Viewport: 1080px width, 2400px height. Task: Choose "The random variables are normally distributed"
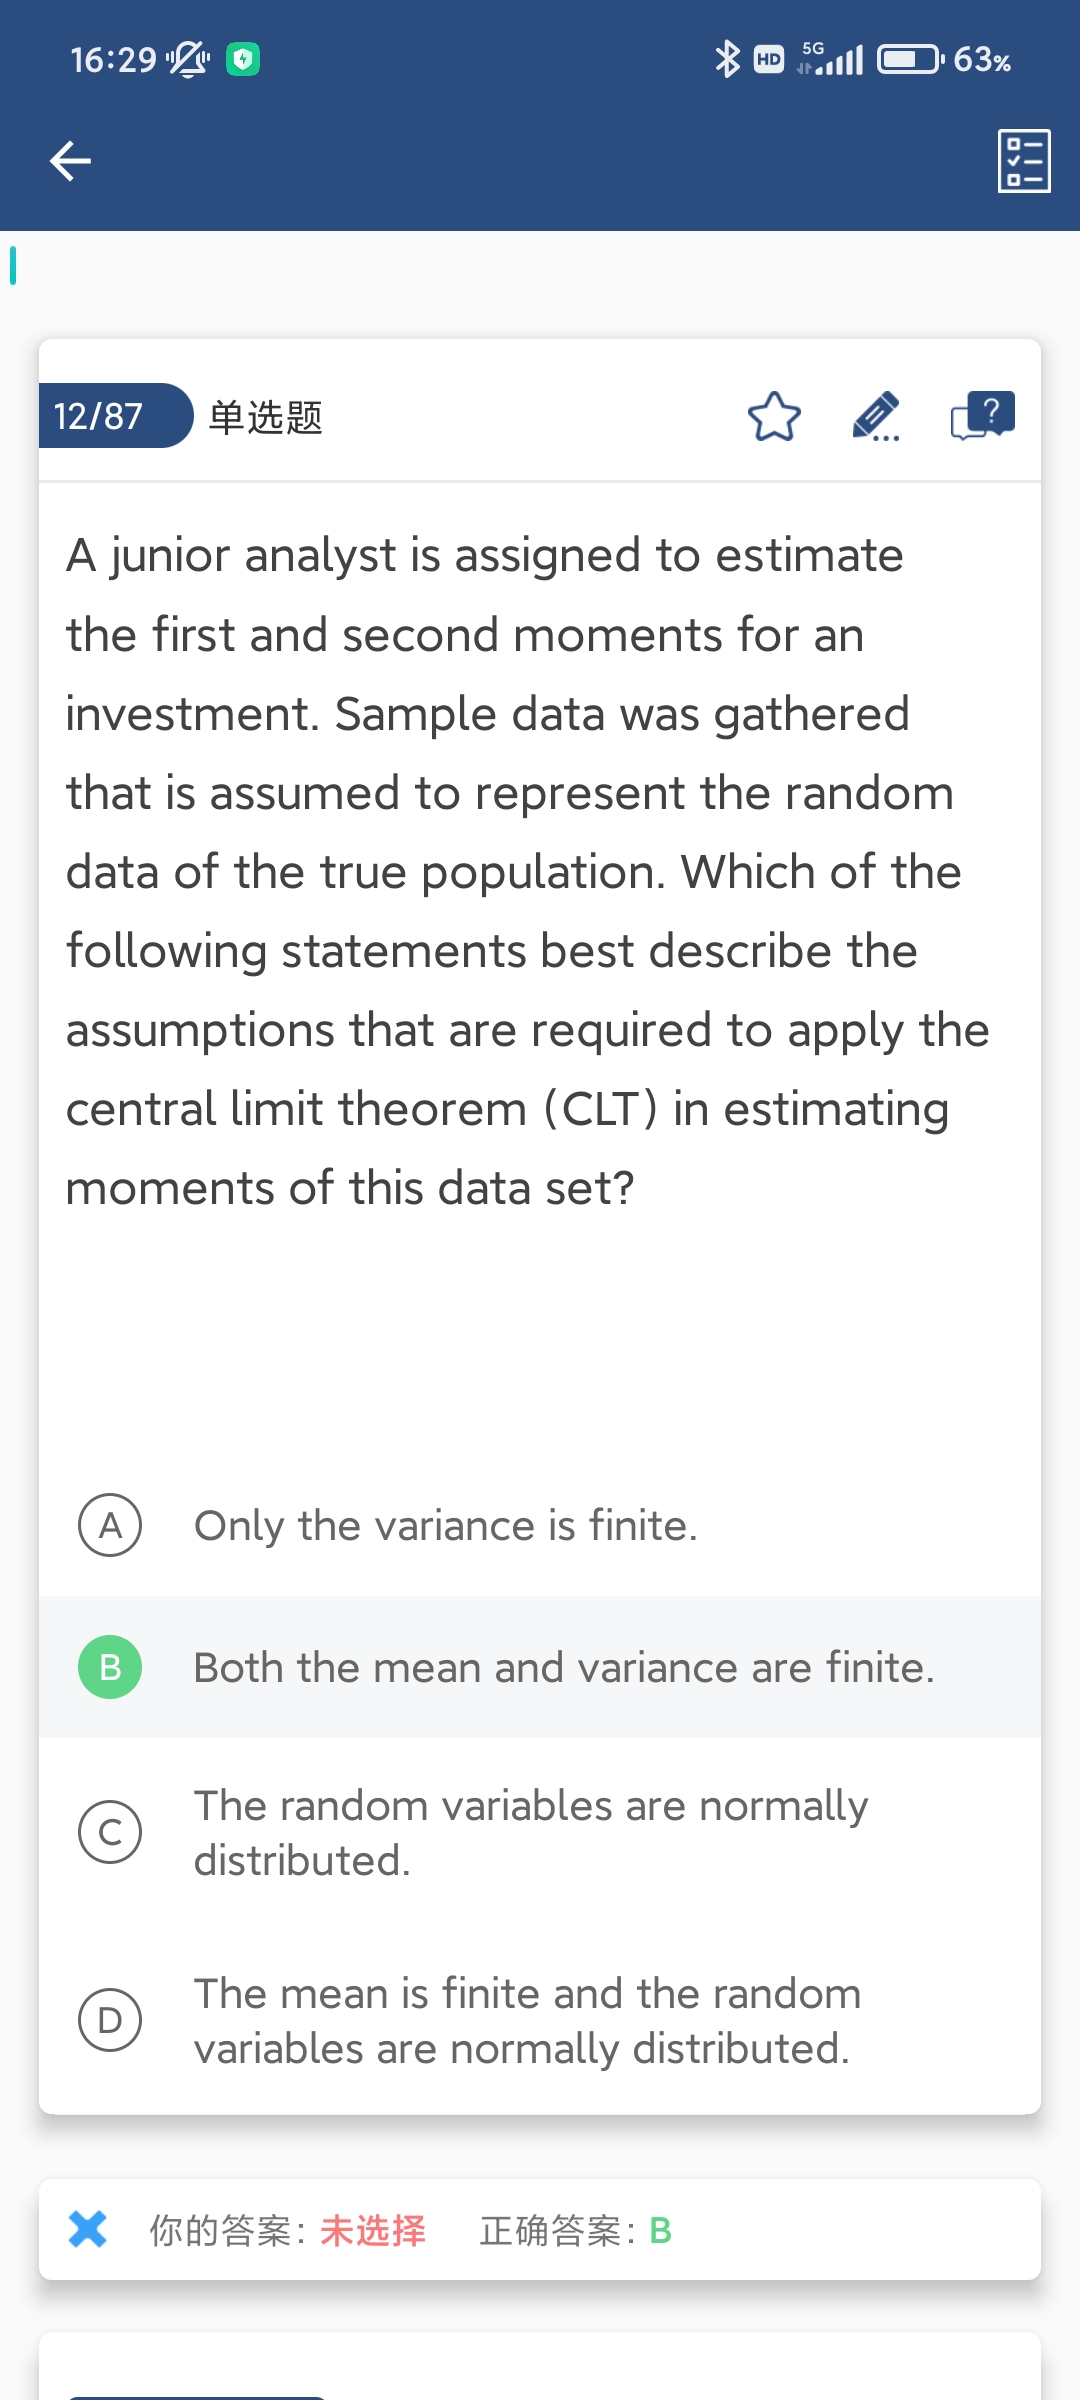[x=530, y=1833]
